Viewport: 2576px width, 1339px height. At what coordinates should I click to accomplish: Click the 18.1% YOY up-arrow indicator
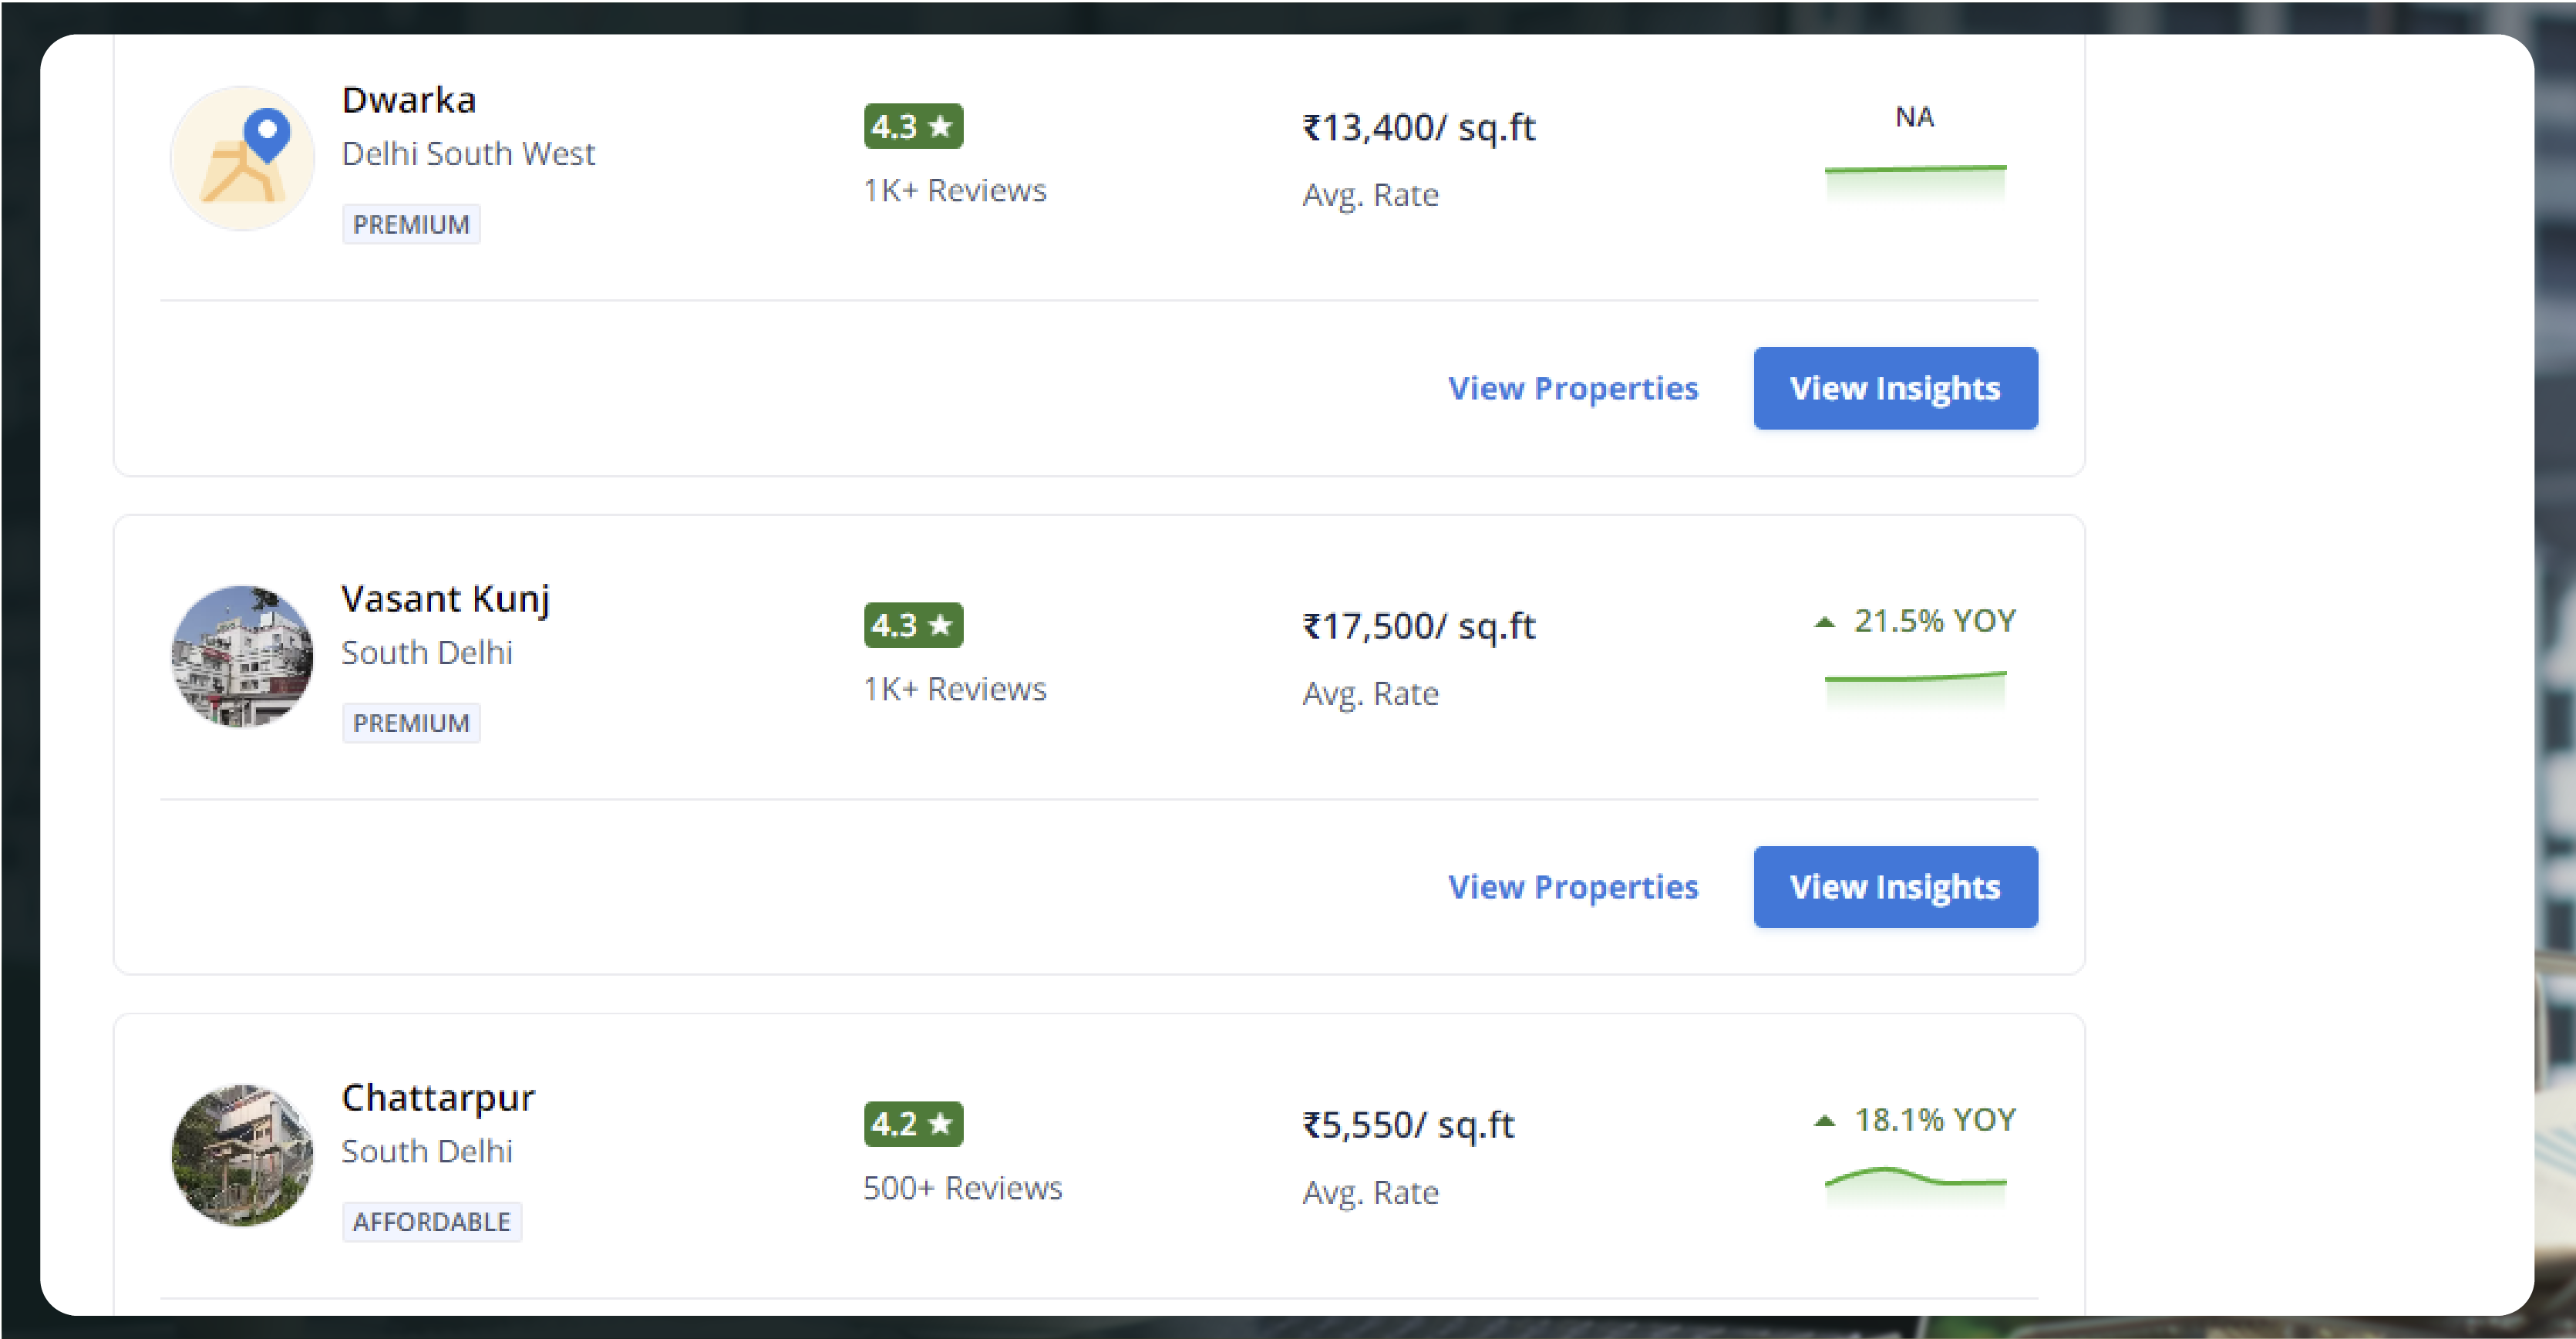coord(1825,1121)
